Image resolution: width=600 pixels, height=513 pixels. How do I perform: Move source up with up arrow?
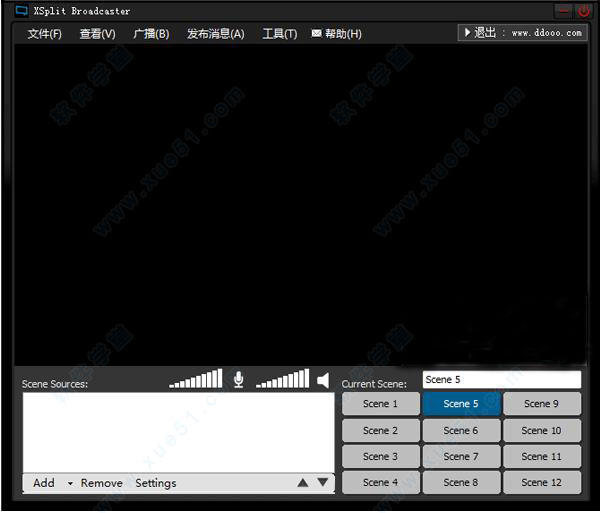[303, 483]
